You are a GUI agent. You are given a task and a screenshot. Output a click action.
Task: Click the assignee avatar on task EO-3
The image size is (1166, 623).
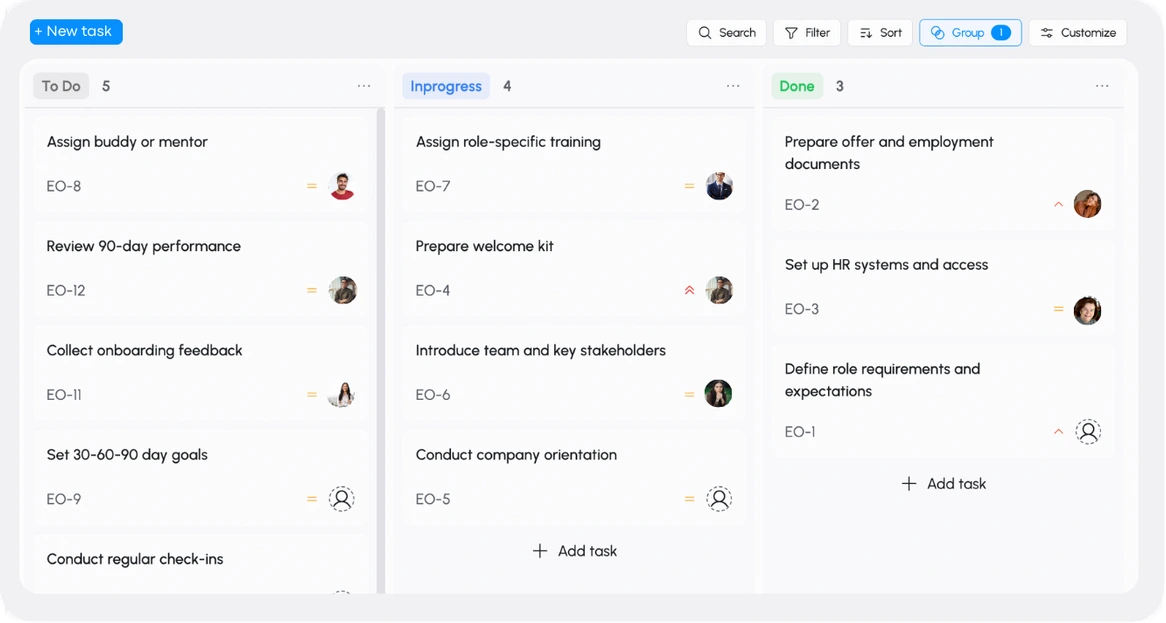point(1087,310)
